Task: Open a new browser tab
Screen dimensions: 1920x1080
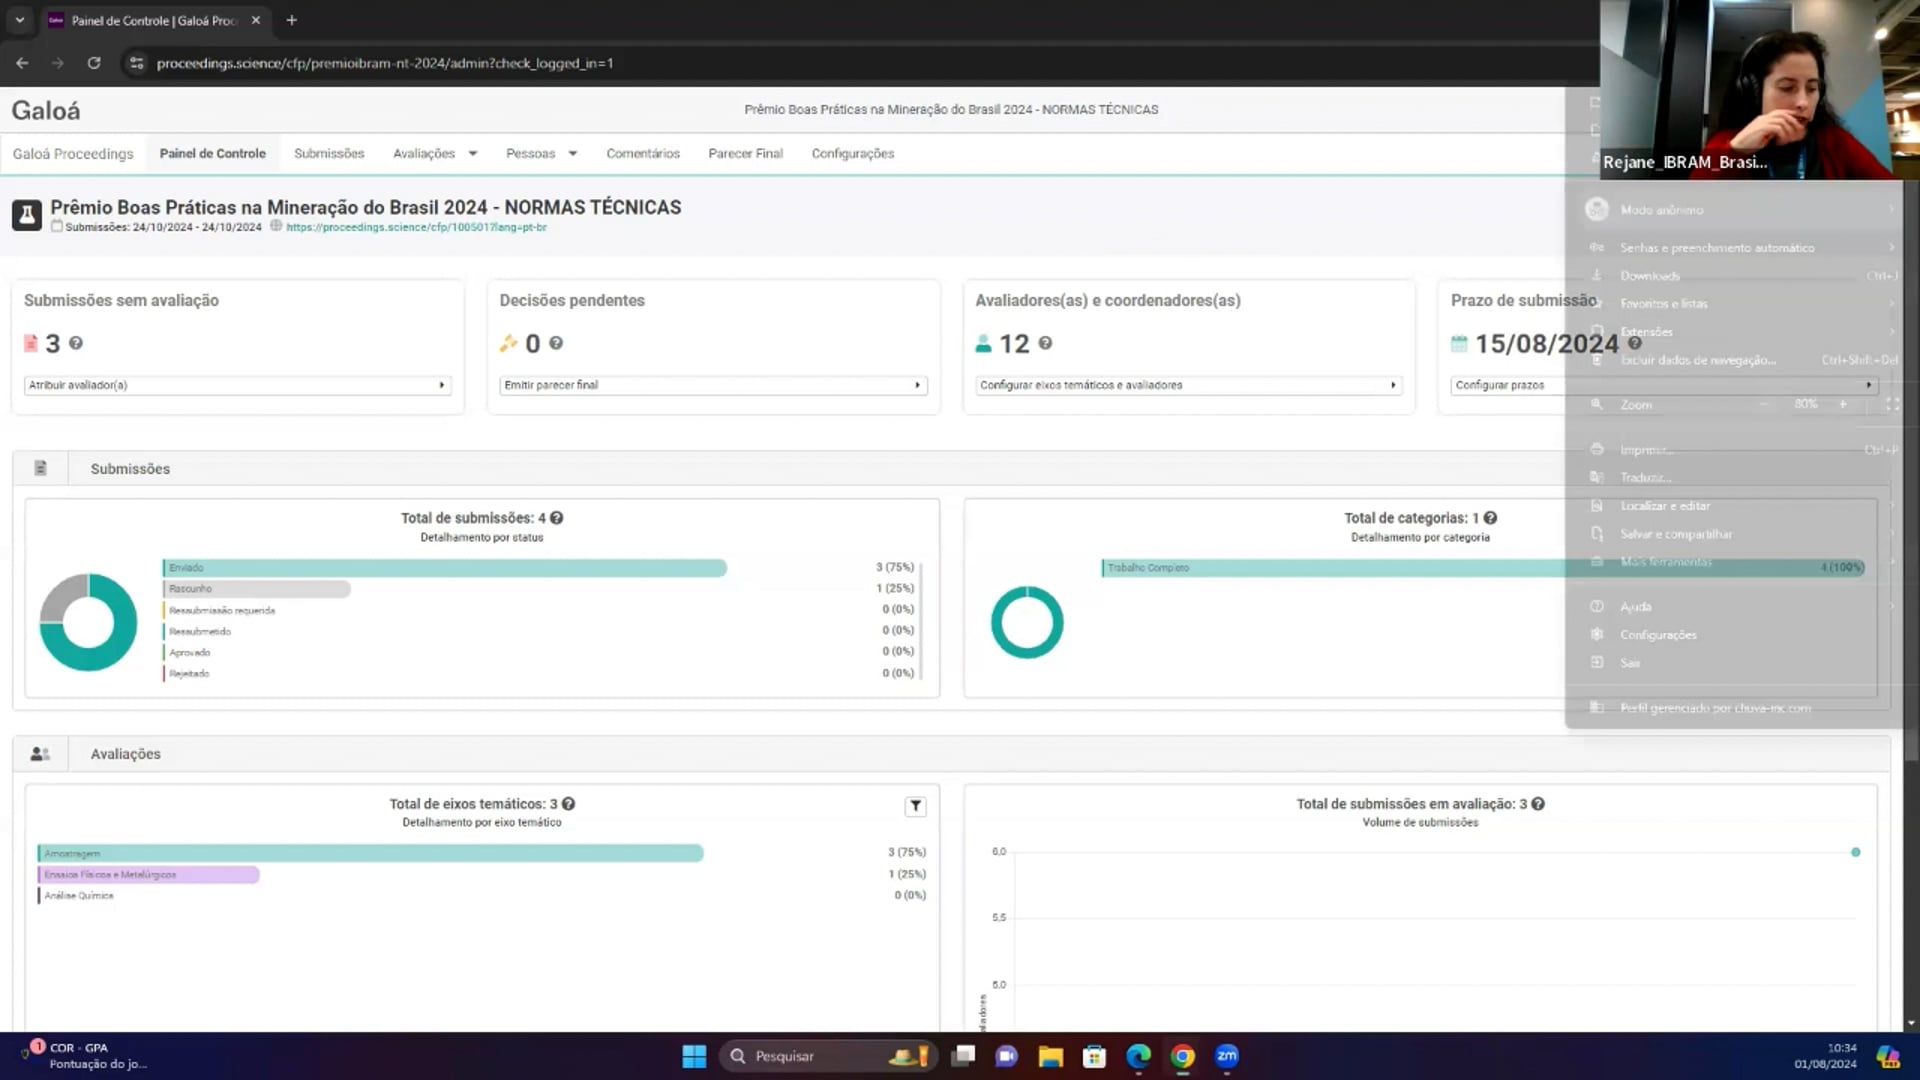Action: [292, 20]
